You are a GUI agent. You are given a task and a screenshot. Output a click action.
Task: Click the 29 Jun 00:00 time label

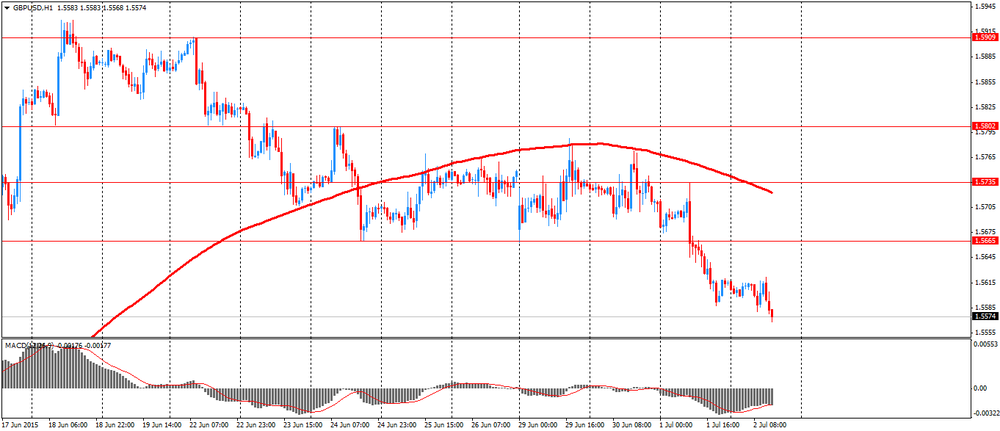tap(539, 424)
